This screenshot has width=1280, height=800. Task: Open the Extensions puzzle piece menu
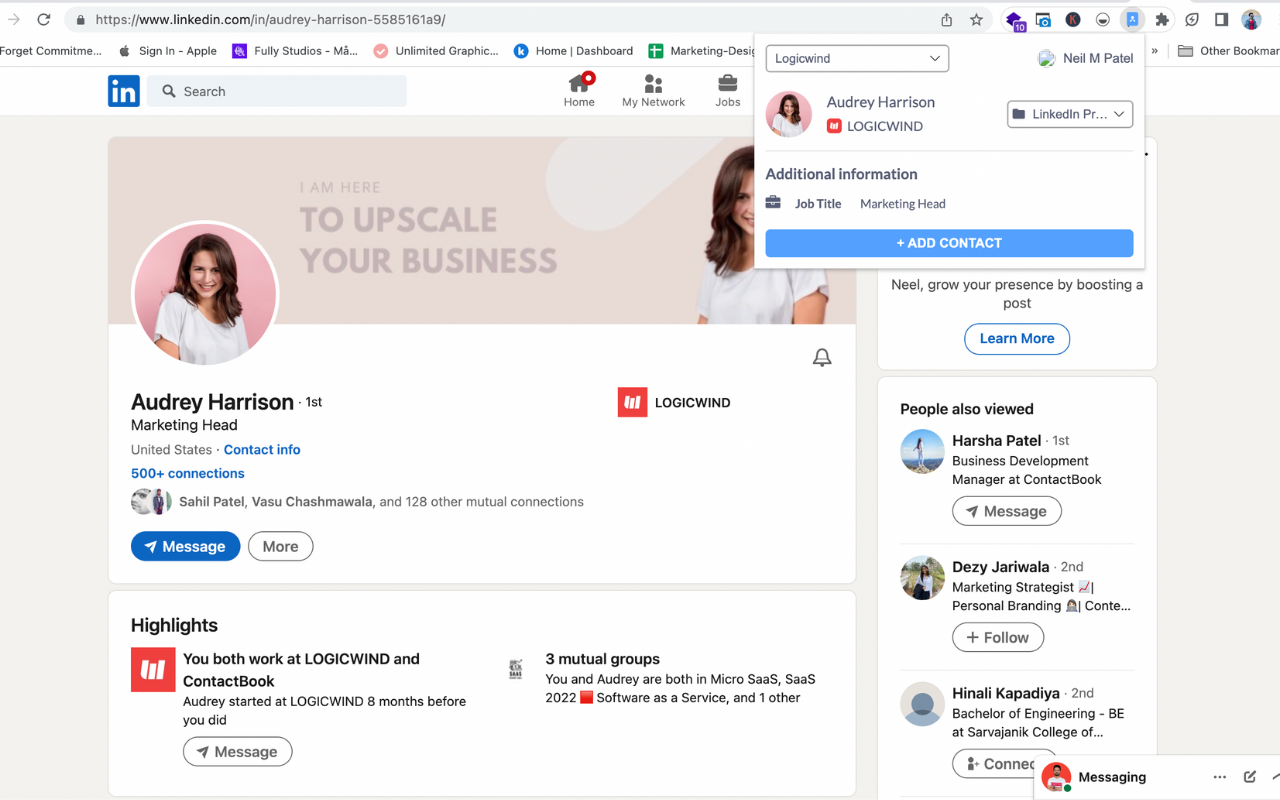point(1161,19)
